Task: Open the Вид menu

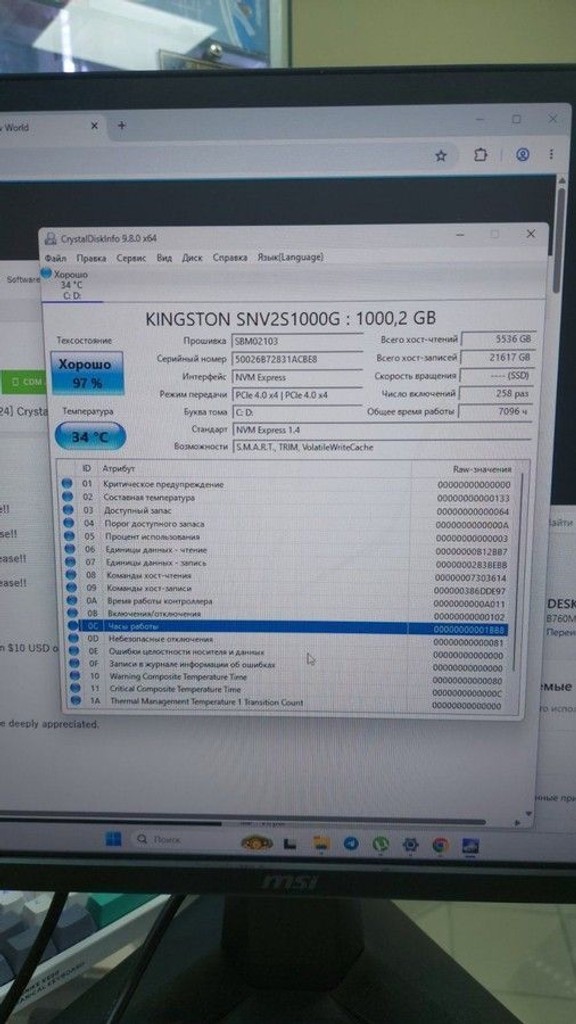Action: [x=165, y=257]
